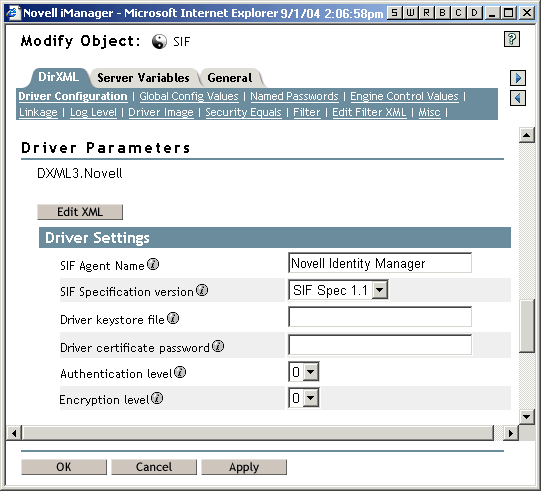Click the Internet Explorer title bar icon
The image size is (541, 491).
pyautogui.click(x=13, y=13)
